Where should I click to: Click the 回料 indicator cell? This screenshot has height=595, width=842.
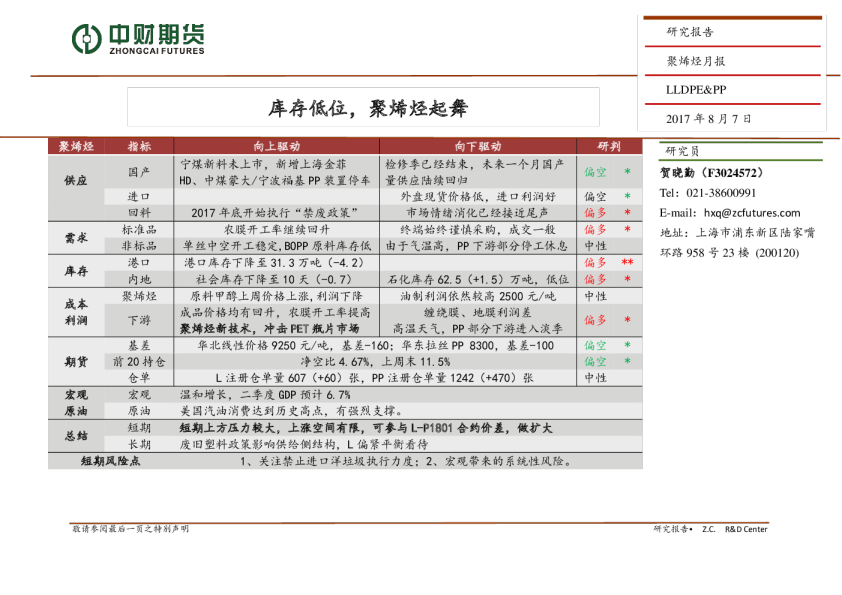point(139,213)
